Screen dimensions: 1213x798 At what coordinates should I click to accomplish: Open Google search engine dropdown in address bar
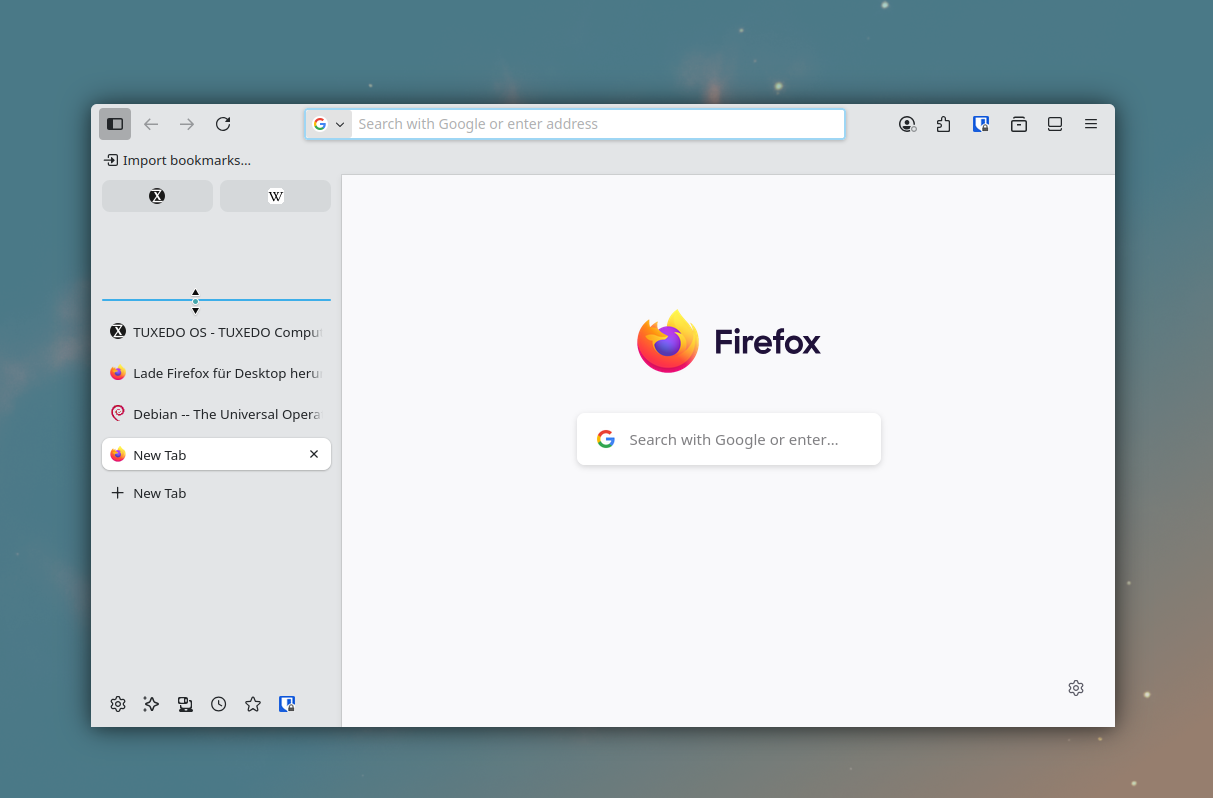click(328, 124)
